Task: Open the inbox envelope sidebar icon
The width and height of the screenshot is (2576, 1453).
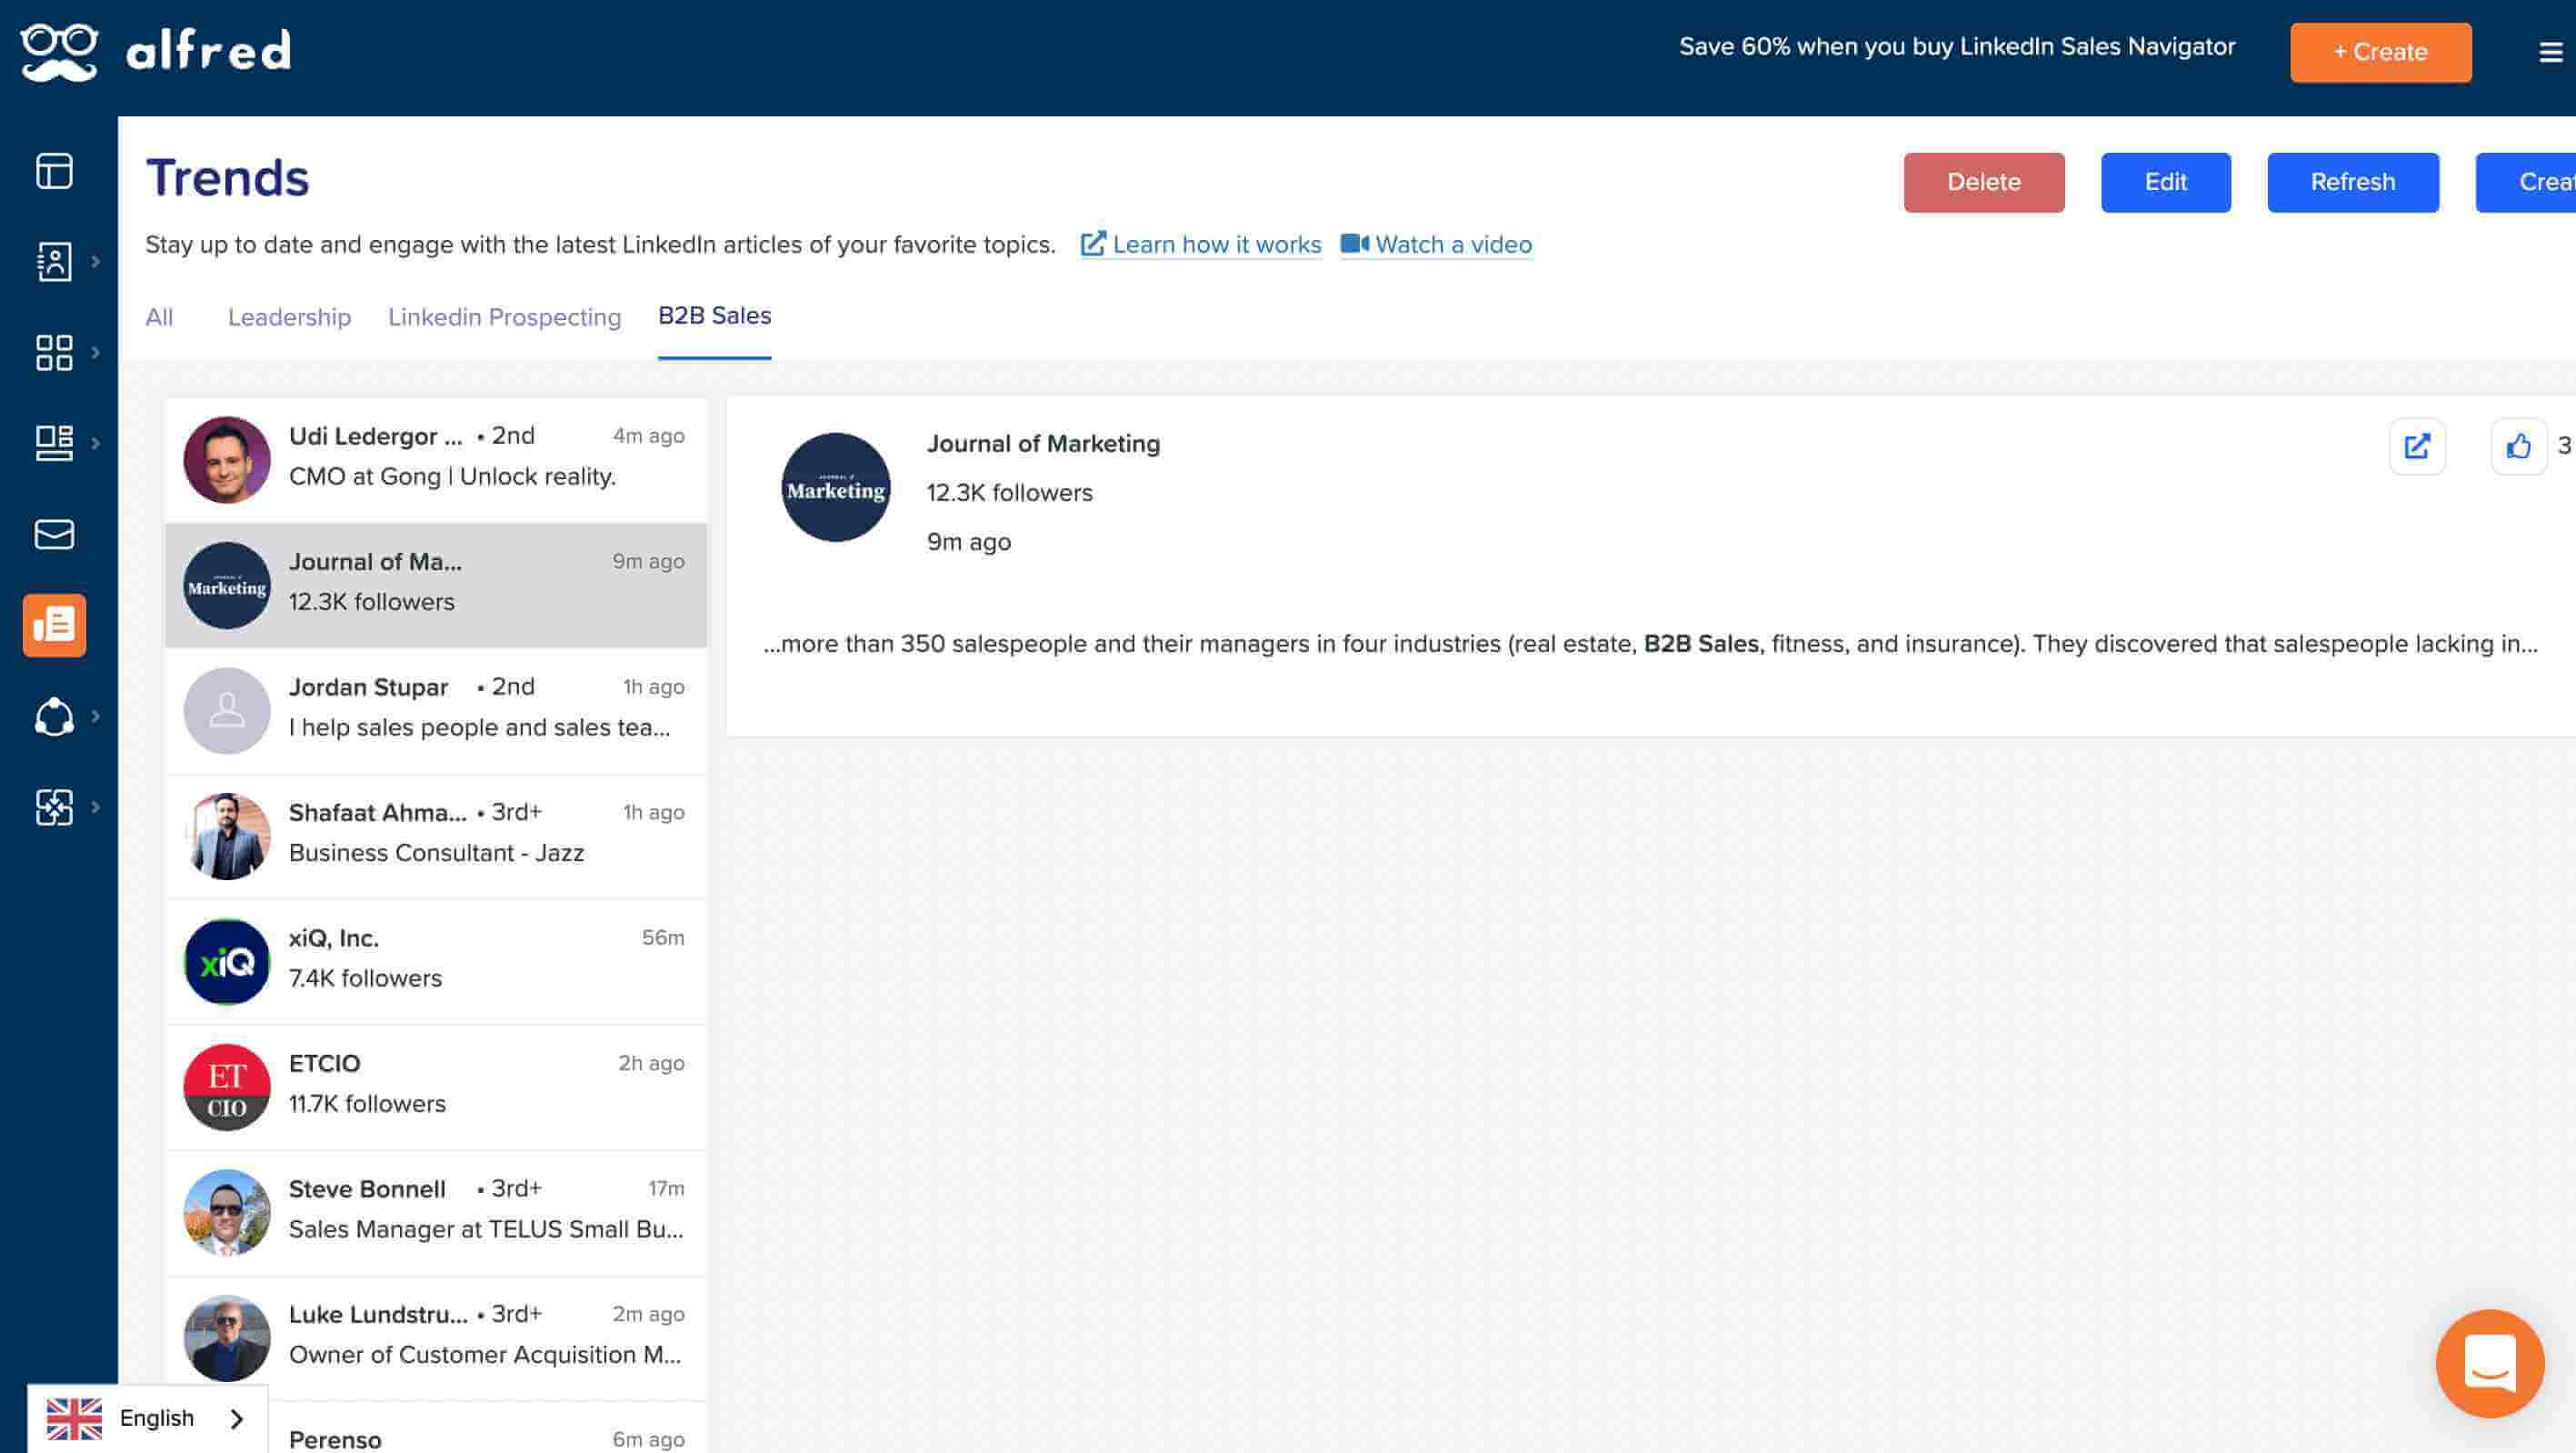Action: pyautogui.click(x=54, y=534)
